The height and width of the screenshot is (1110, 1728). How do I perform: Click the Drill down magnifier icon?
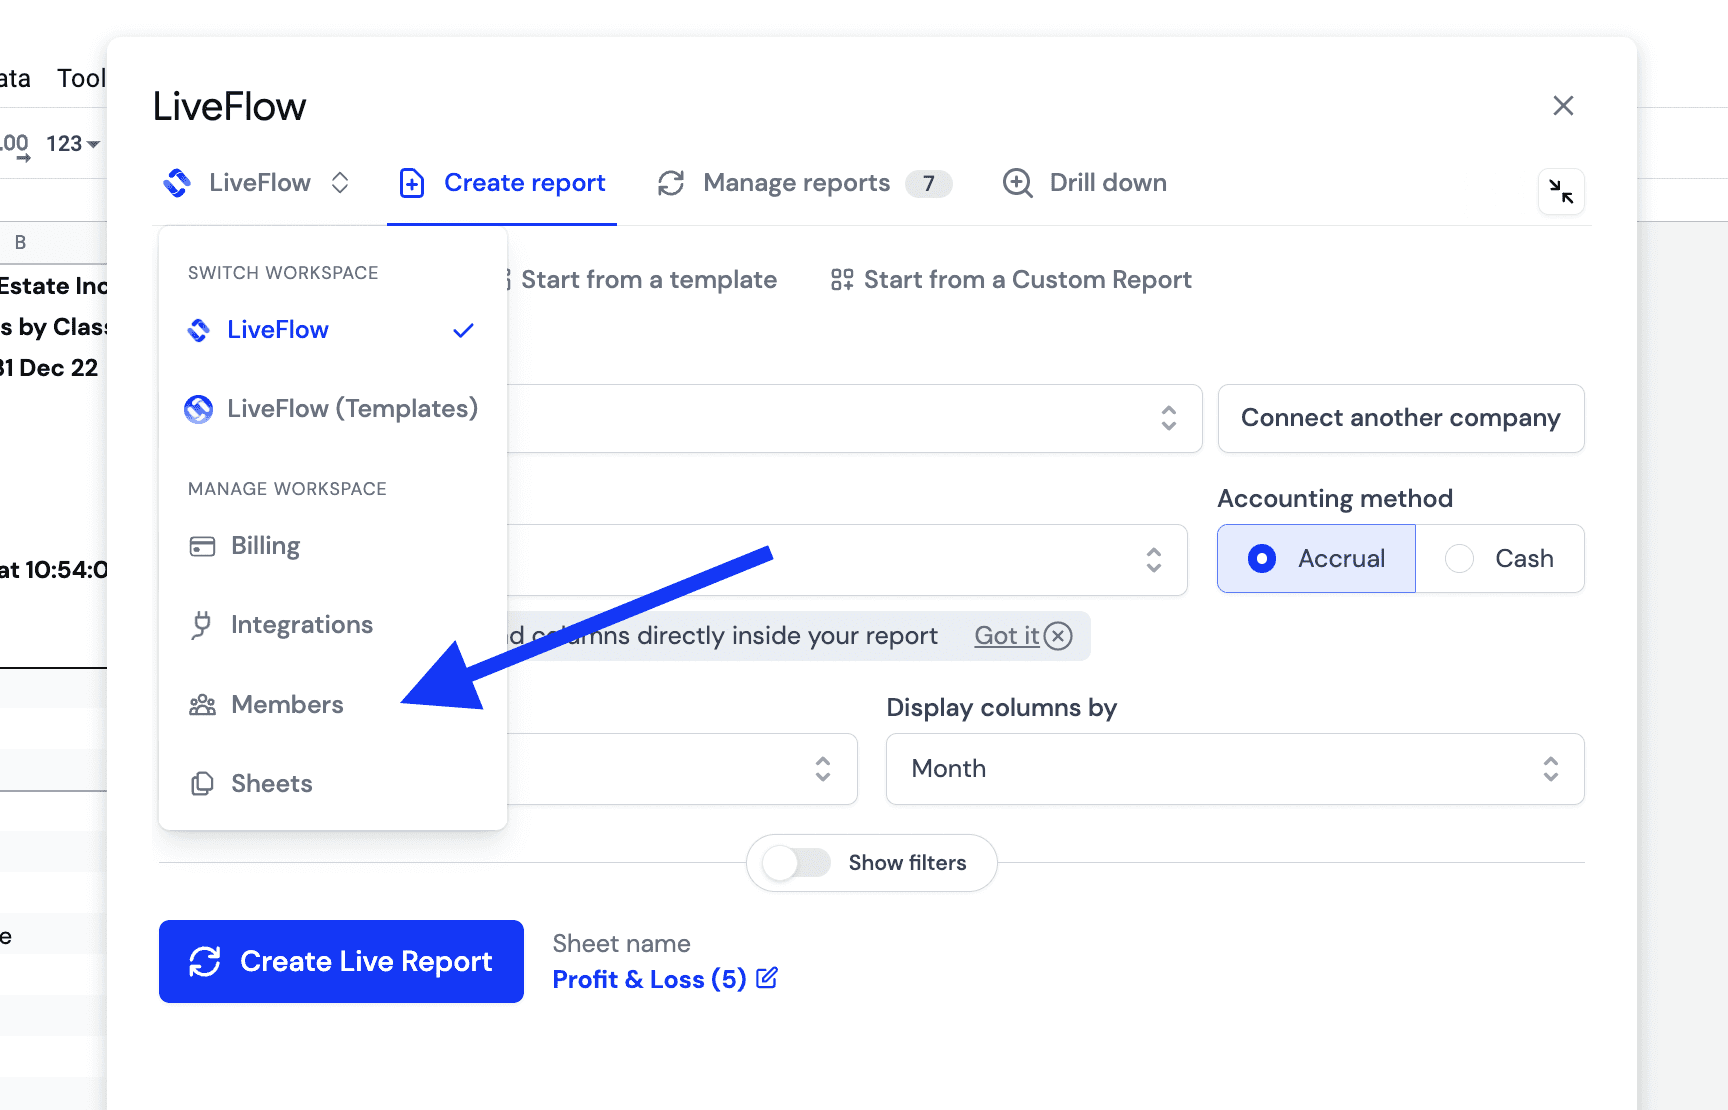point(1018,183)
